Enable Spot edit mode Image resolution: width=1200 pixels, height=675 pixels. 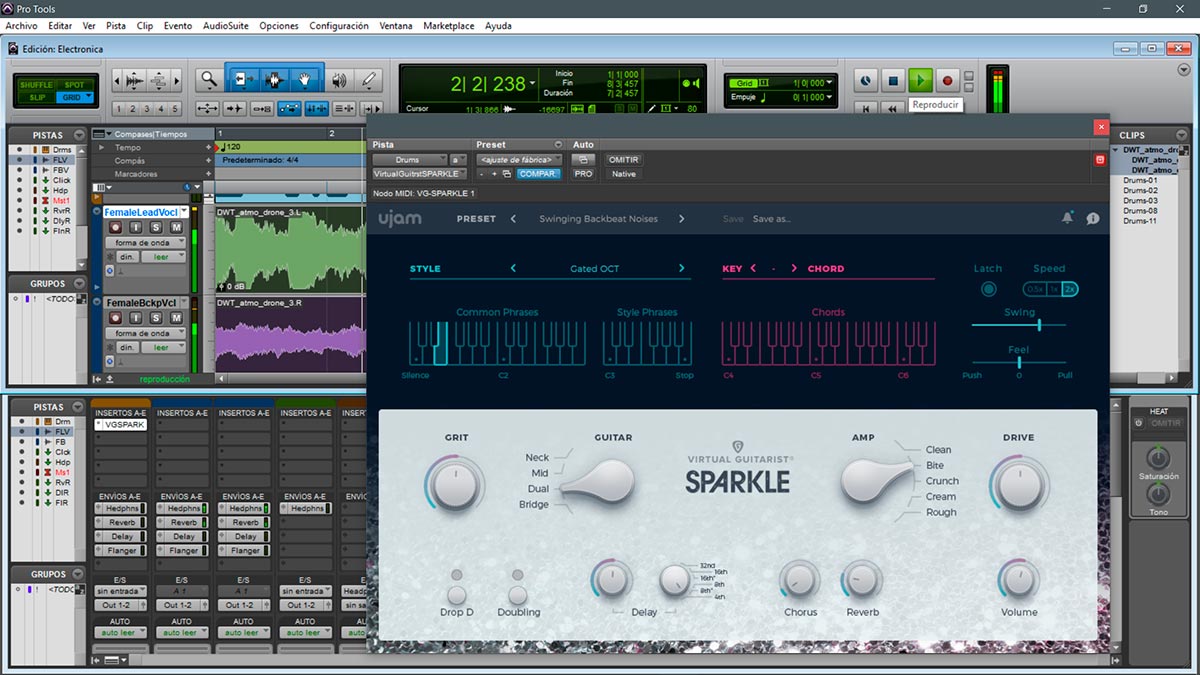point(75,85)
